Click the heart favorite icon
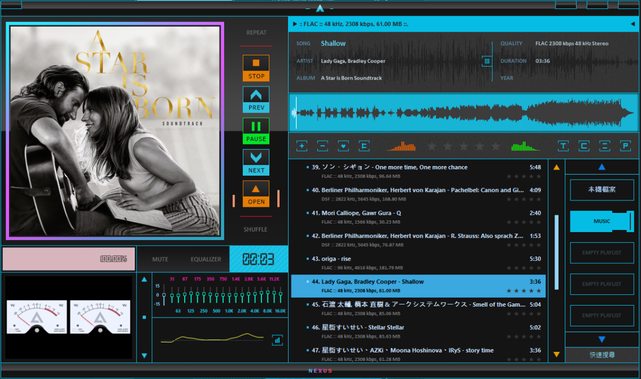This screenshot has height=379, width=641. 343,146
